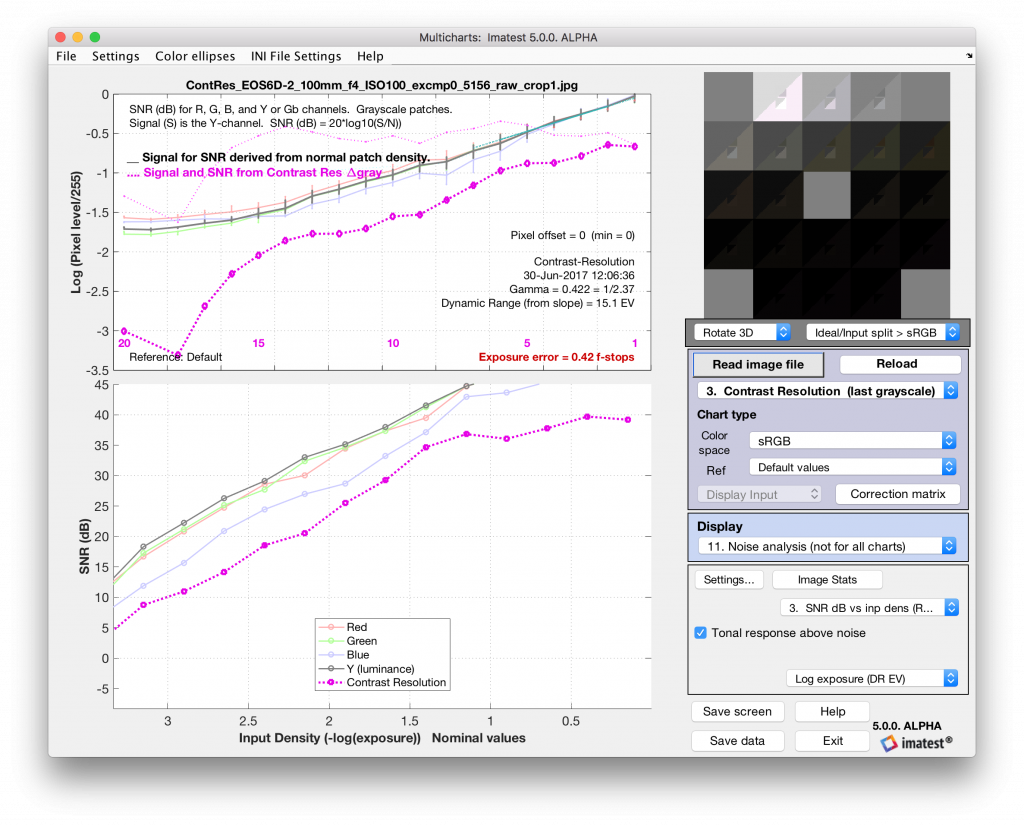Toggle Tonal response above noise checkbox
Viewport: 1024px width, 826px height.
pos(701,633)
